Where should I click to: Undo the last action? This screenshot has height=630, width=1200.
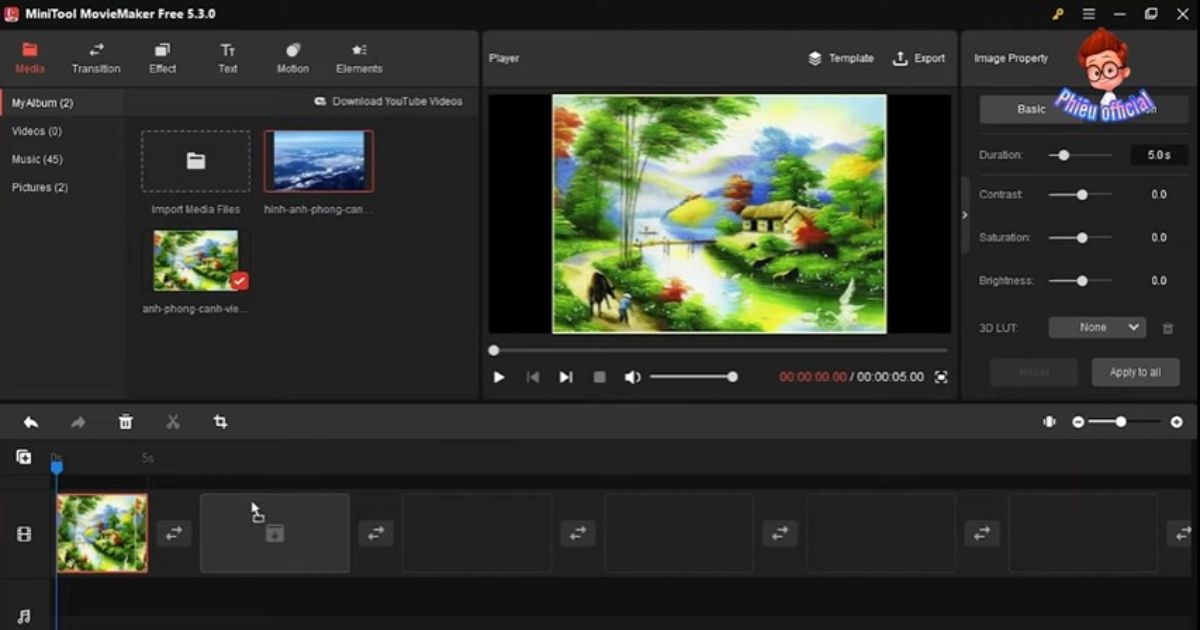point(29,421)
